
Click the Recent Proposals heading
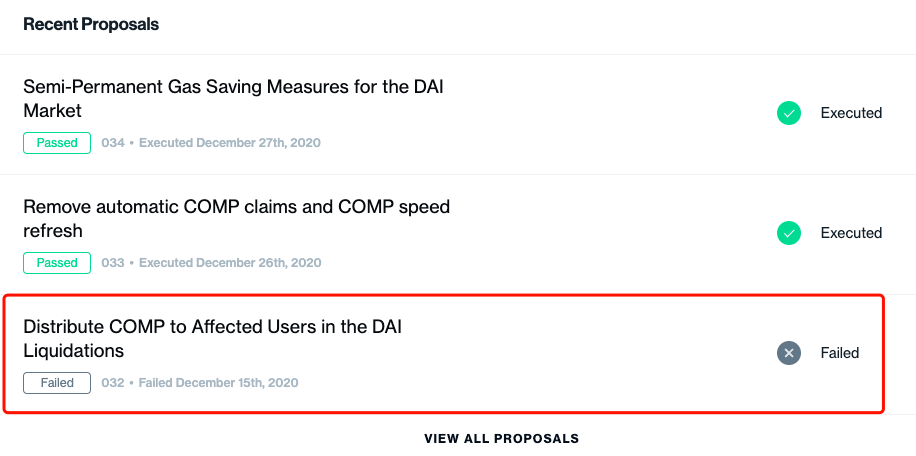(91, 25)
